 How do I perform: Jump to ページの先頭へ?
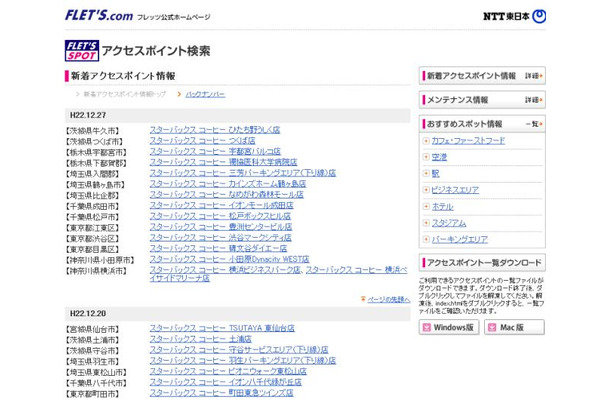click(389, 299)
